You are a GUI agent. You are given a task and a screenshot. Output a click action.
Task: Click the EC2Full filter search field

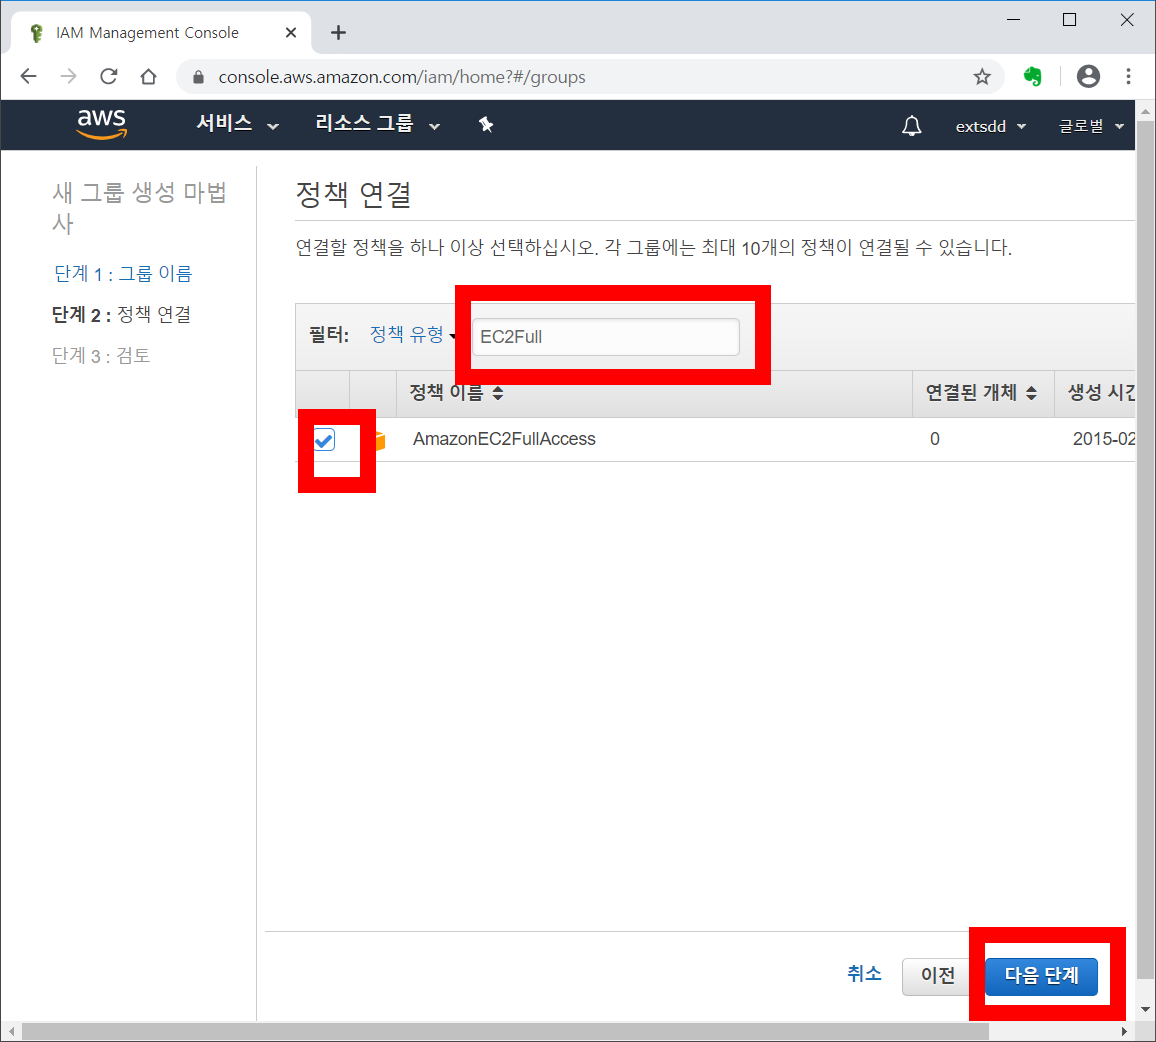pos(605,337)
